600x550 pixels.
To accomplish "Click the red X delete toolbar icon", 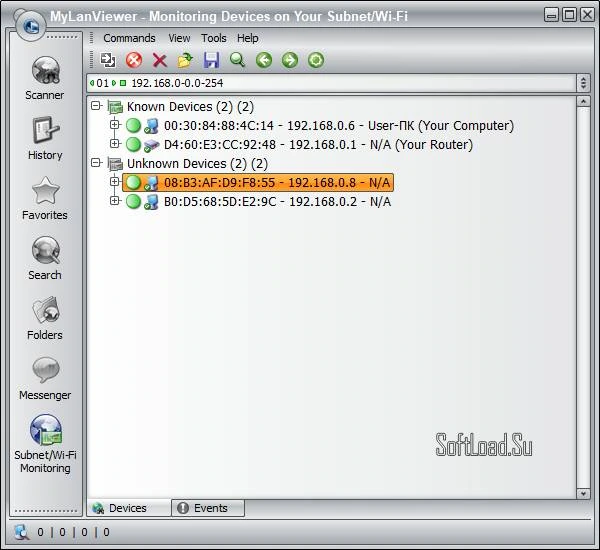I will pyautogui.click(x=160, y=60).
